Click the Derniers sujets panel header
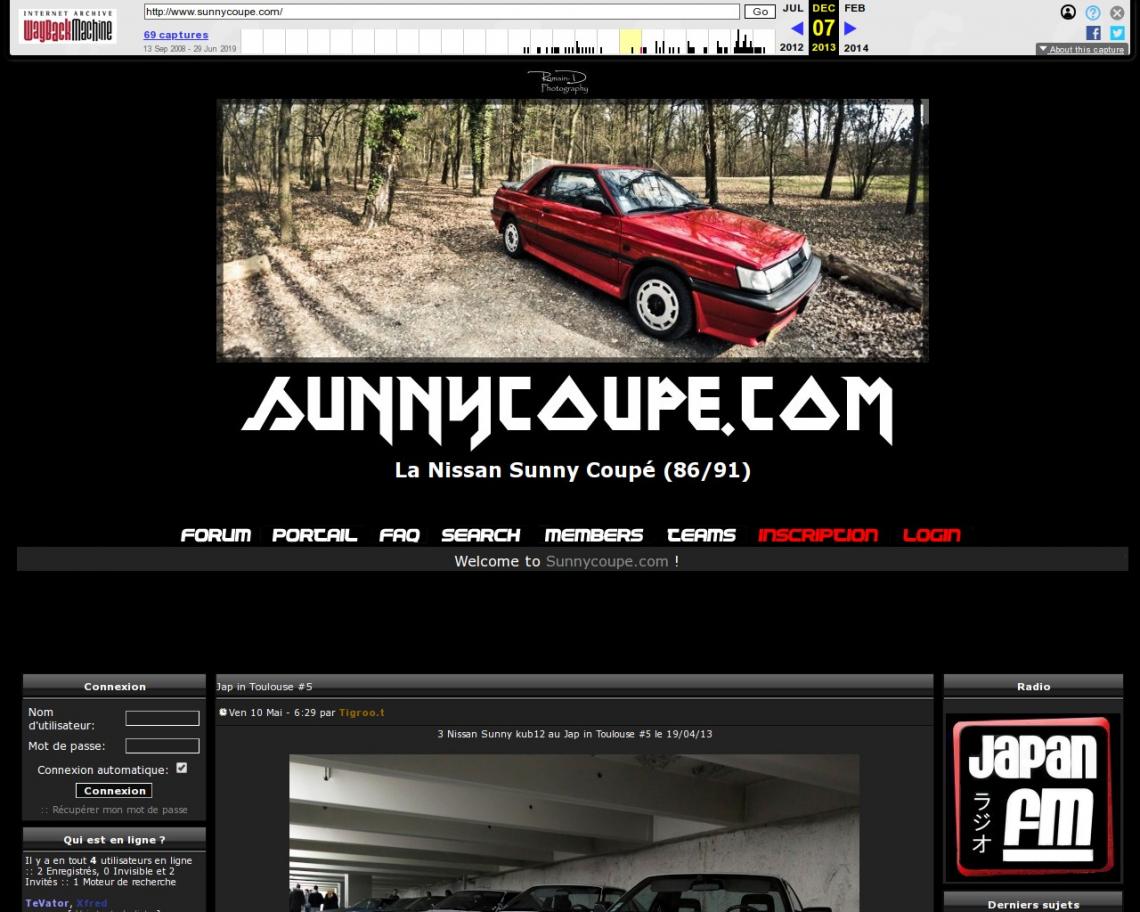 pyautogui.click(x=1033, y=904)
